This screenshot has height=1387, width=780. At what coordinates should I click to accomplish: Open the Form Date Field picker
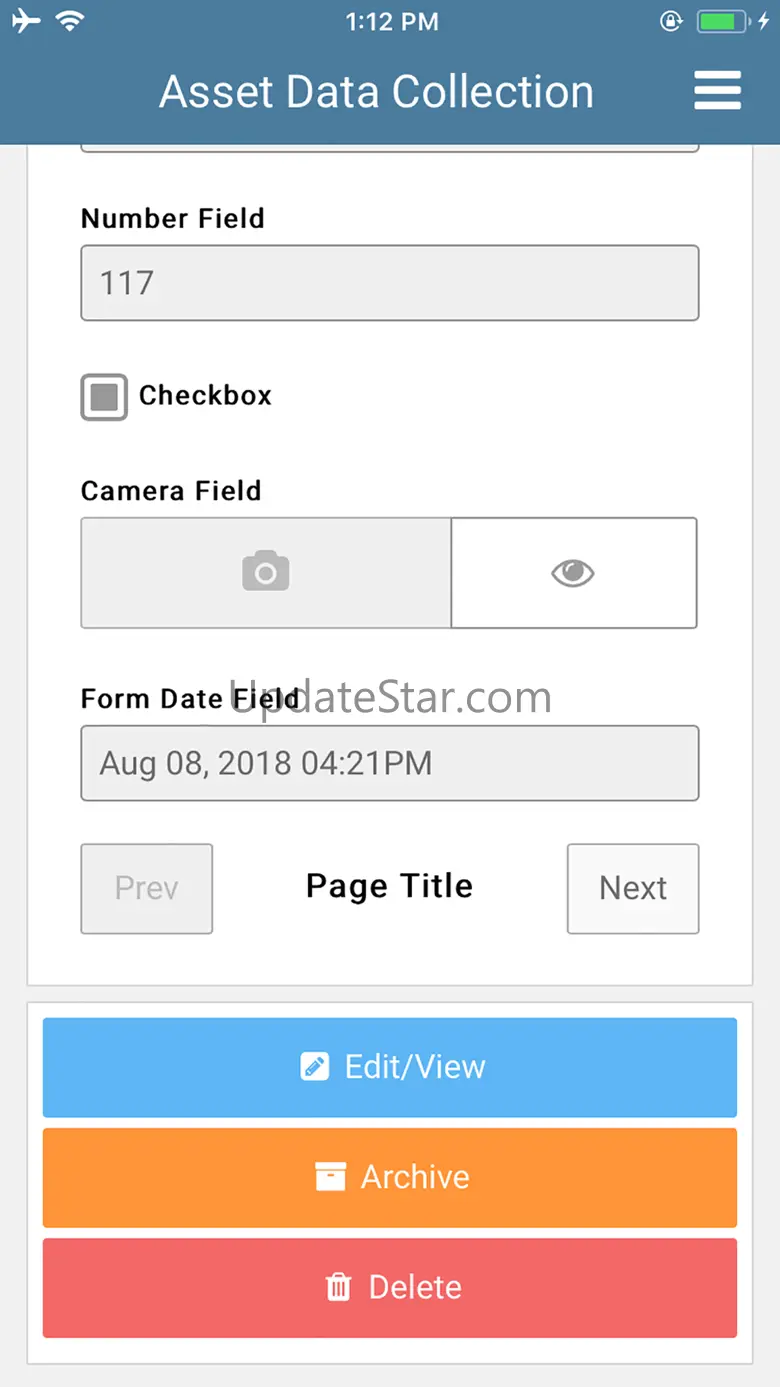390,763
